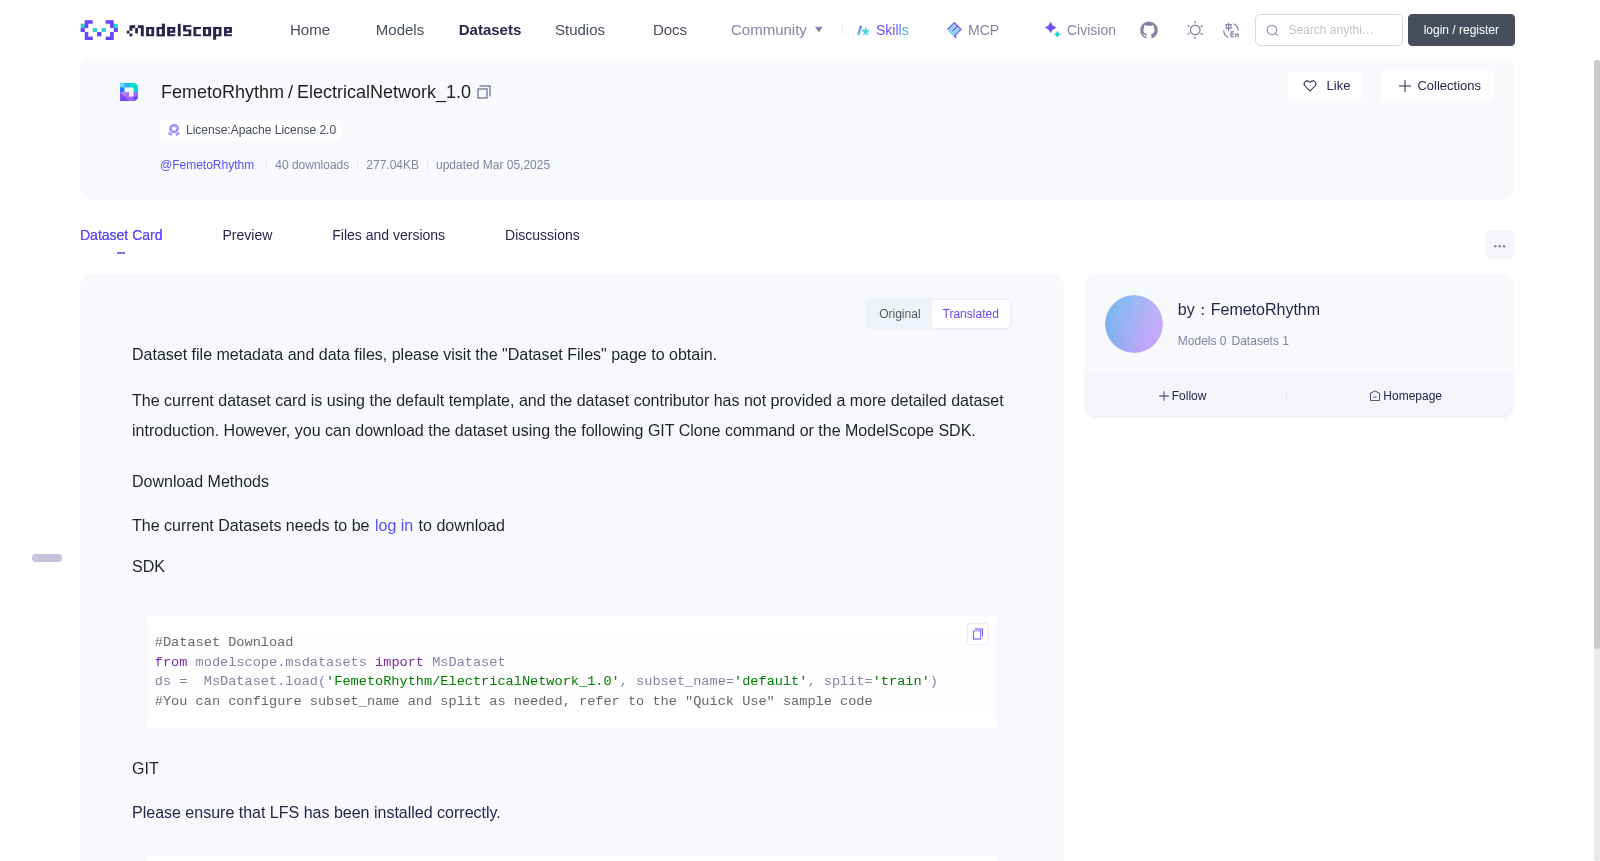
Task: Open Docs page
Action: coord(670,30)
